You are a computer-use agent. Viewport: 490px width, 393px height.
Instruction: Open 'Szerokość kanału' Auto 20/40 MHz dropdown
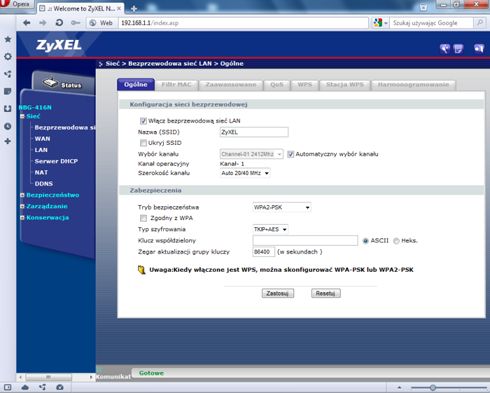click(x=245, y=173)
